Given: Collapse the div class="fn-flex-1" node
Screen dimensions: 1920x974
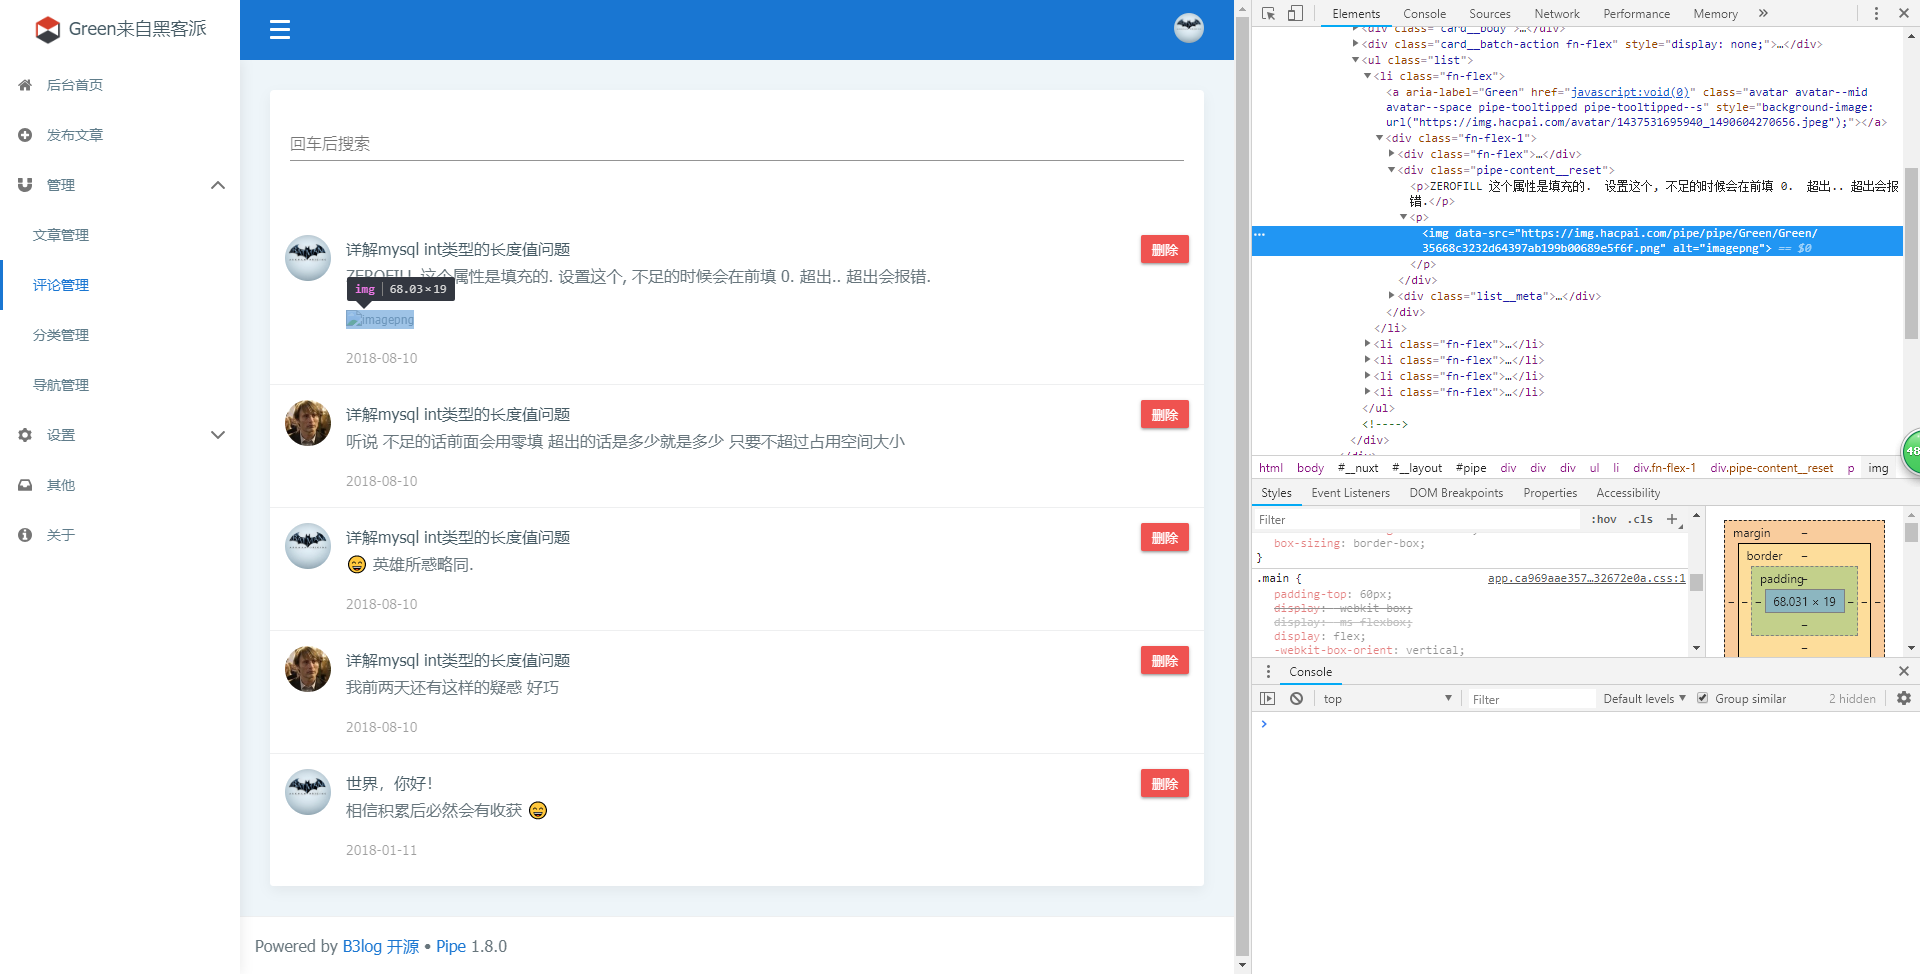Looking at the screenshot, I should [x=1379, y=138].
